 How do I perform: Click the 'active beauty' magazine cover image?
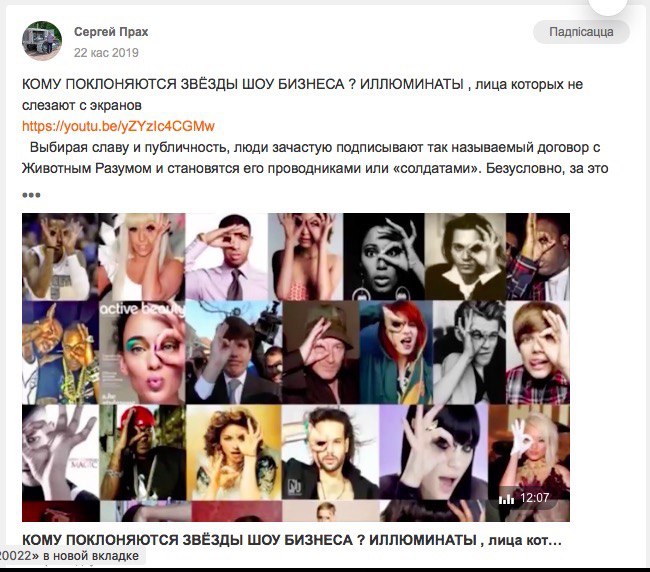click(x=142, y=352)
